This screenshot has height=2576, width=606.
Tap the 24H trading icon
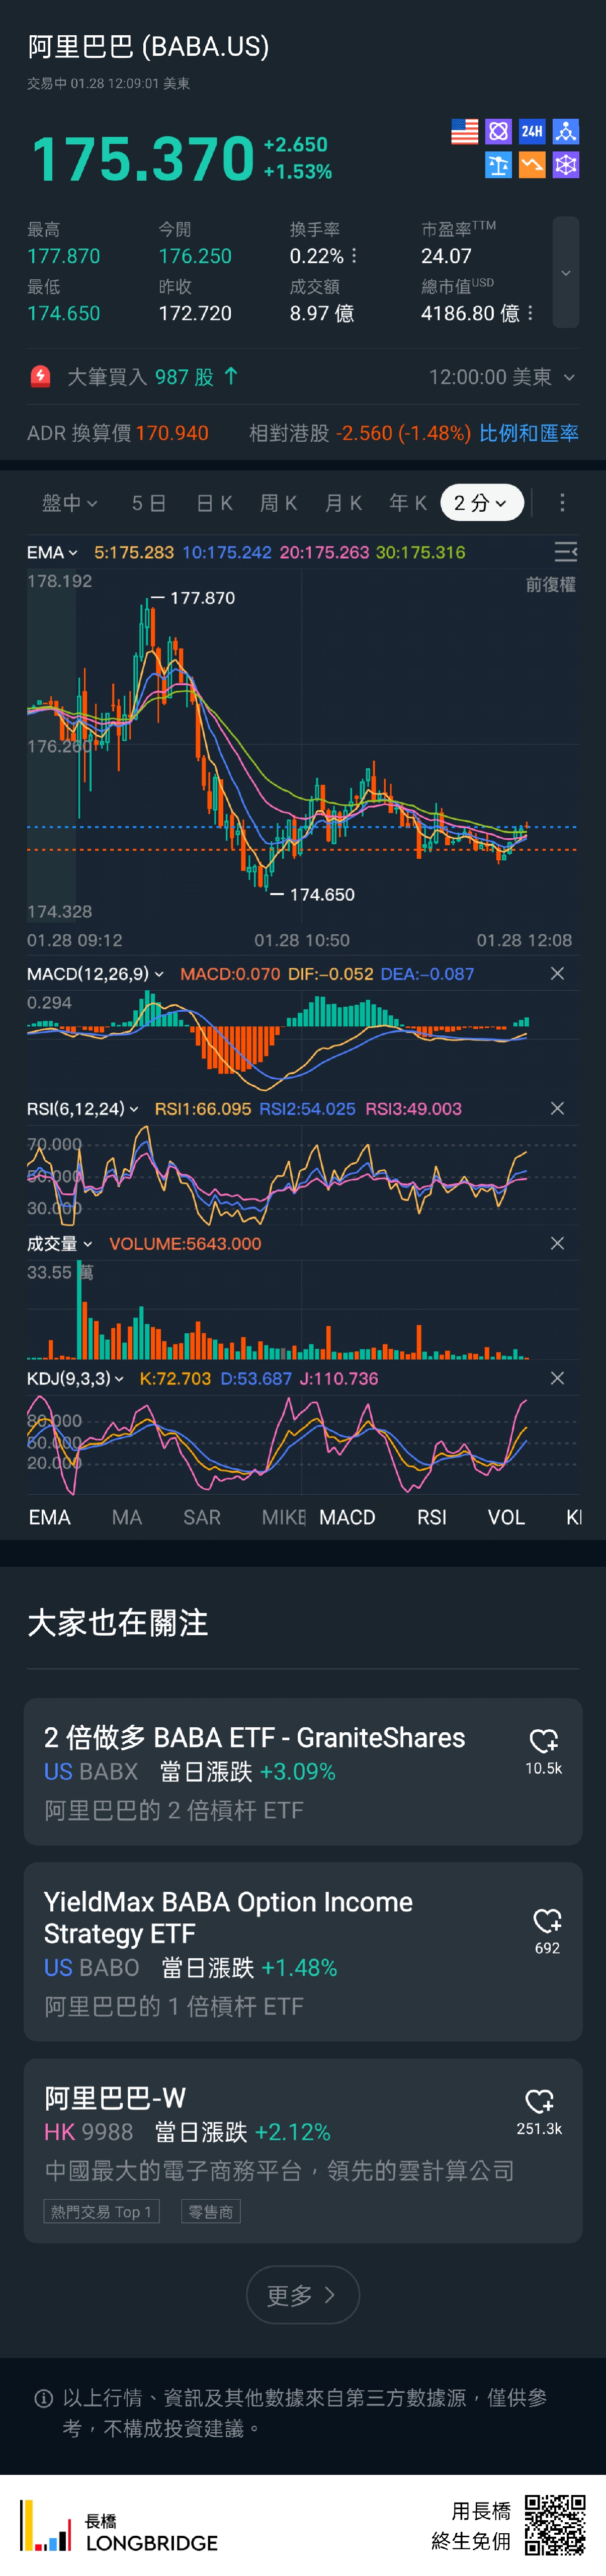tap(532, 132)
